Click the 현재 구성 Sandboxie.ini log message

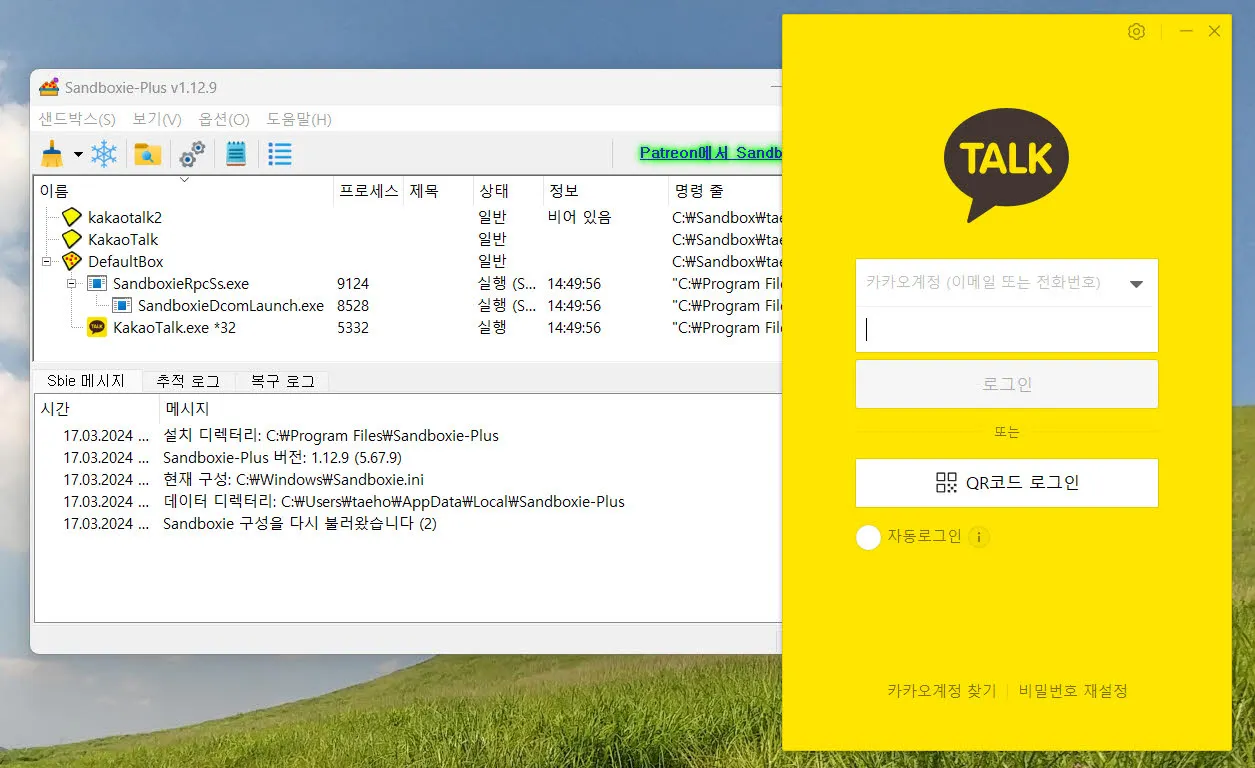(x=293, y=480)
